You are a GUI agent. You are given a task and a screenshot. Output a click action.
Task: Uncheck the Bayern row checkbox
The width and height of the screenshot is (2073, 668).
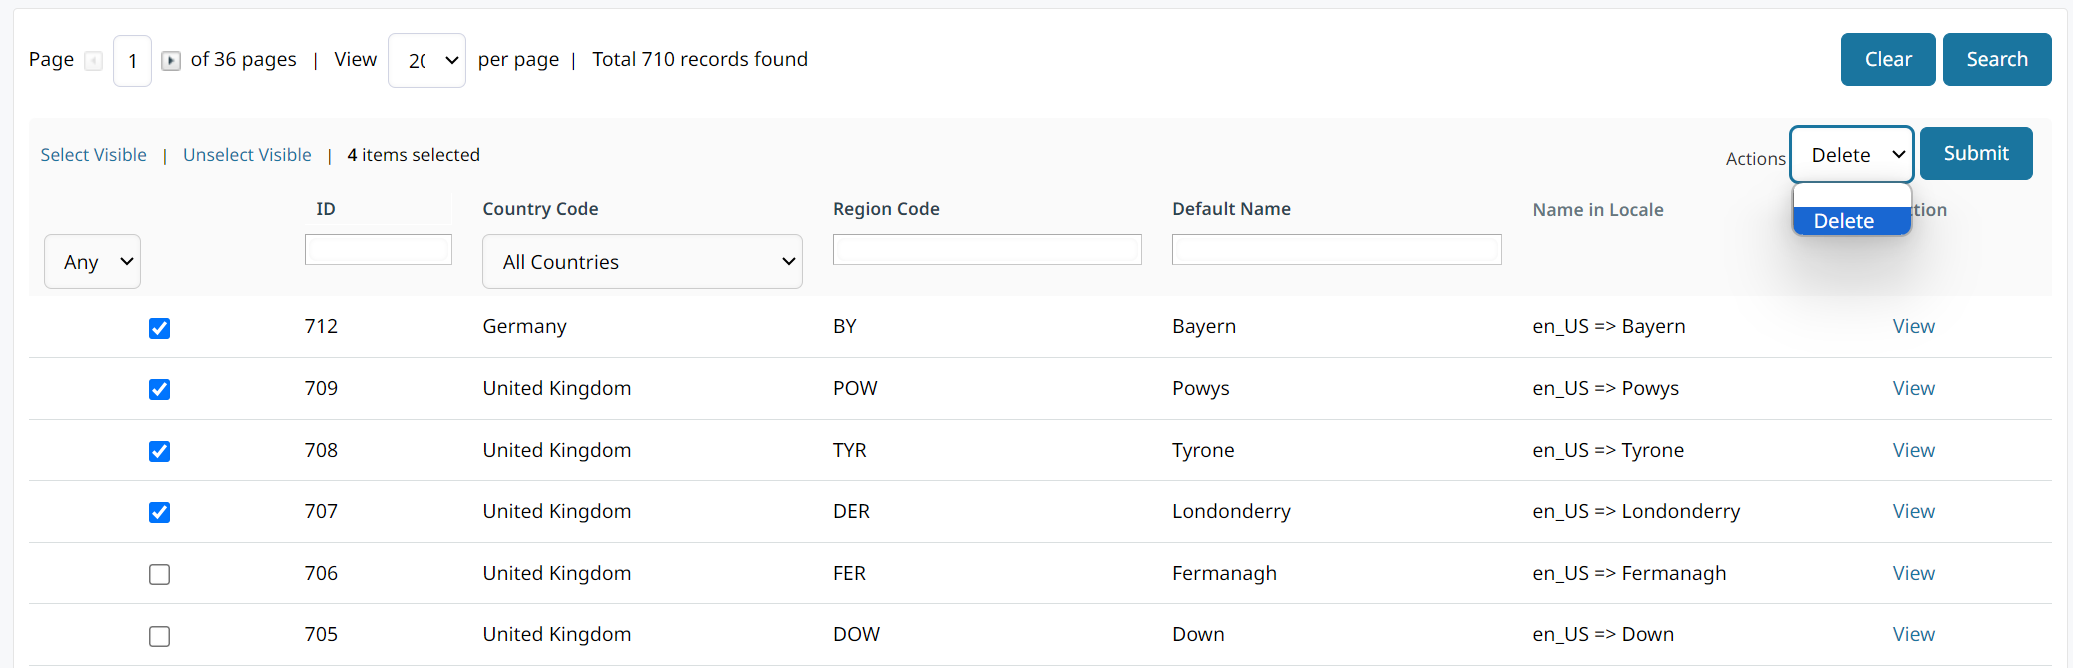tap(159, 328)
